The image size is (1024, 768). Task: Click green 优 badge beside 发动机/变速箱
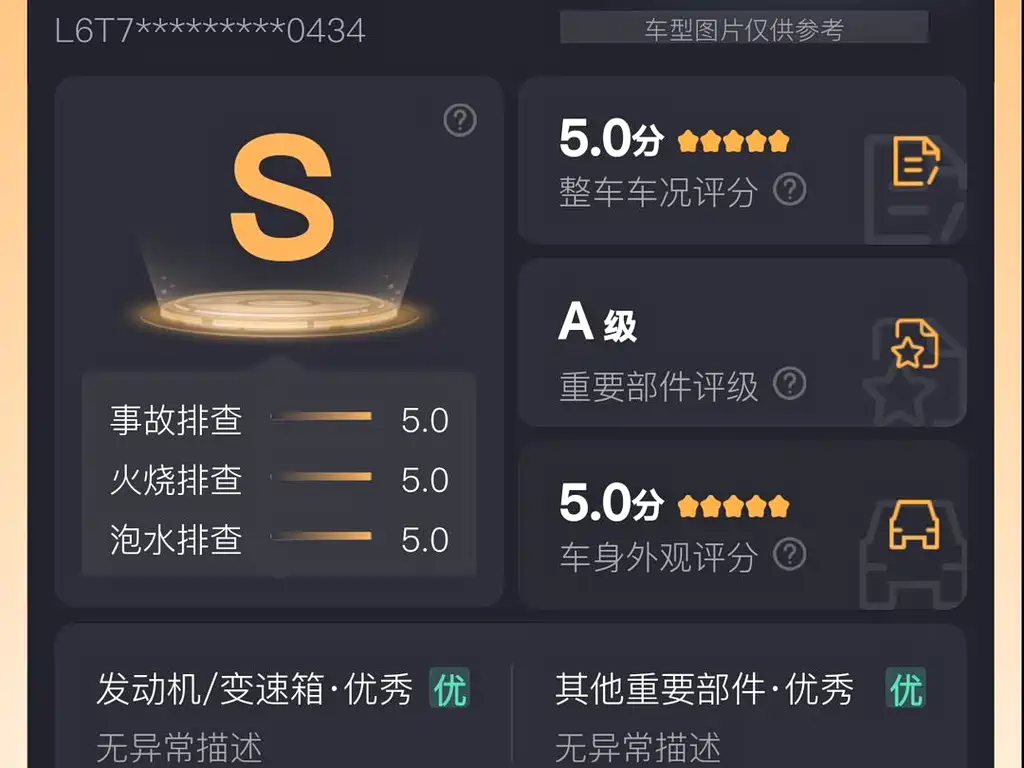click(x=450, y=688)
